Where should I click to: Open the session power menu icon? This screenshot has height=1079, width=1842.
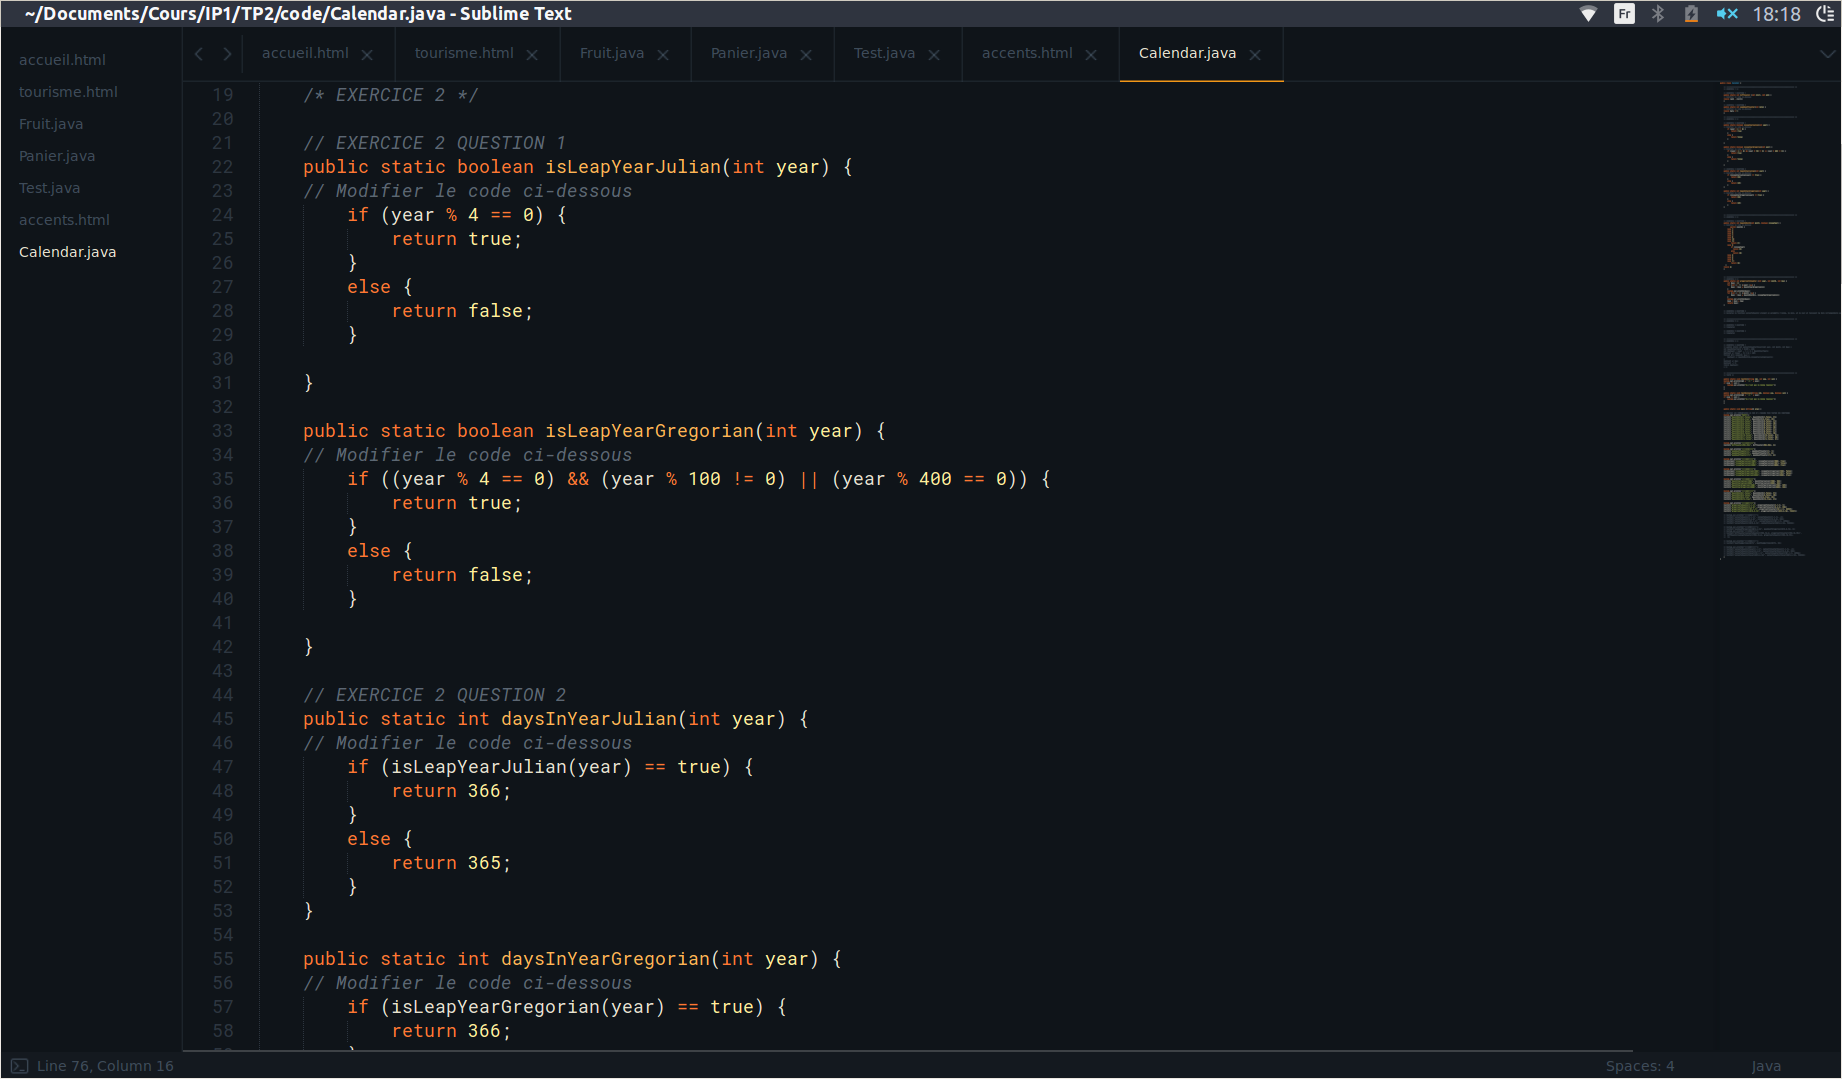coord(1825,14)
